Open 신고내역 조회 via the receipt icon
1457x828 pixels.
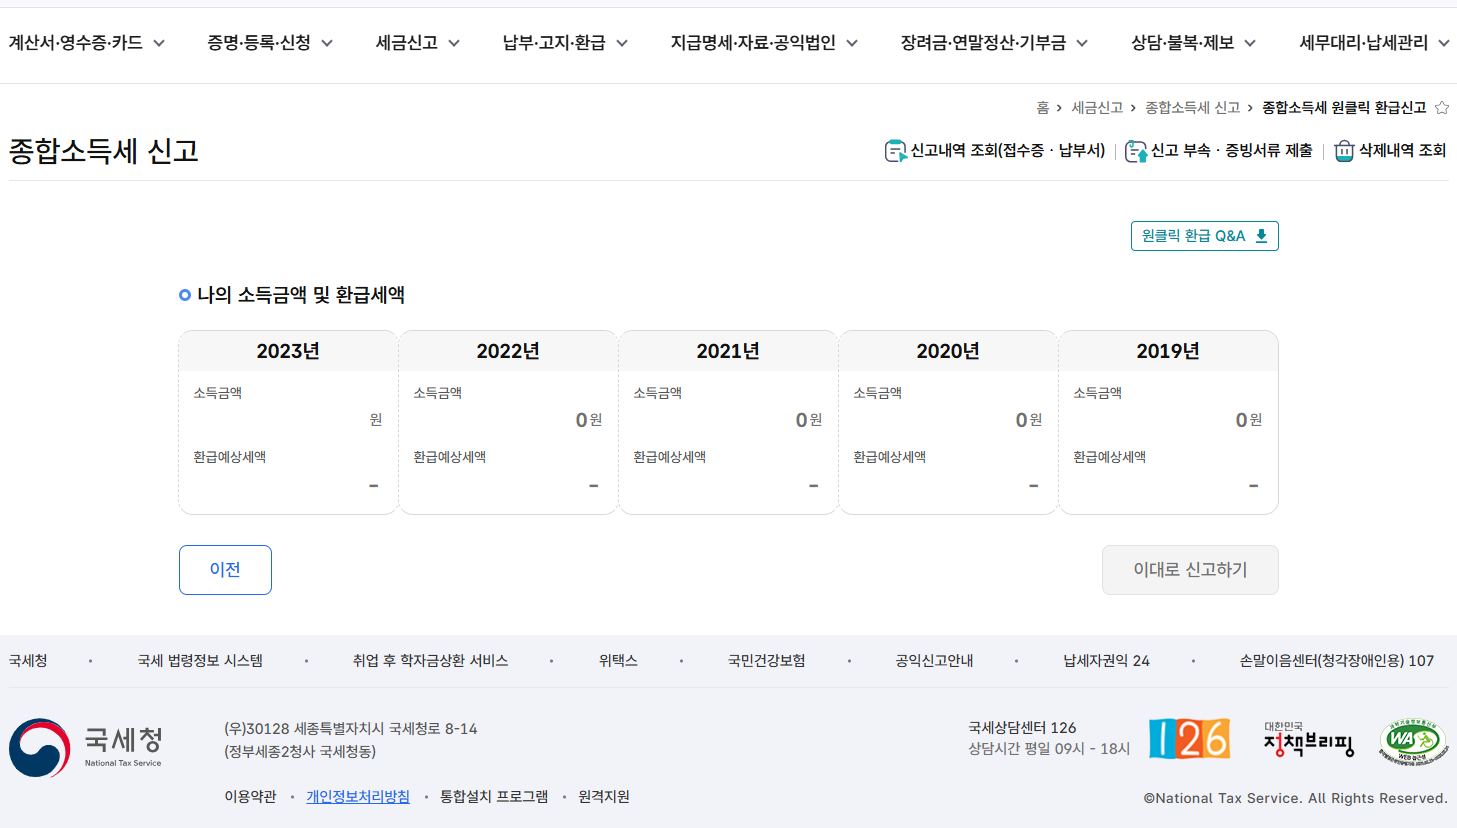click(x=896, y=151)
